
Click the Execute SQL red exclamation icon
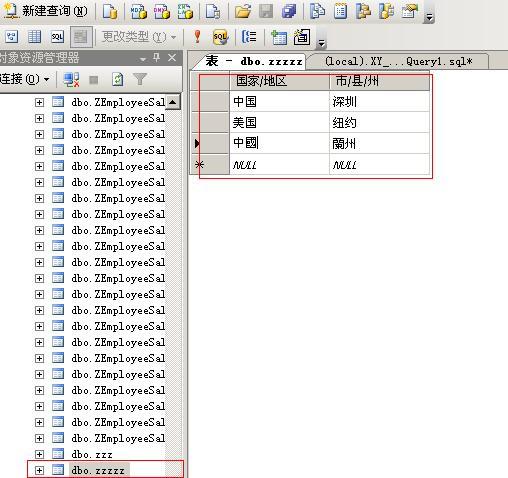point(197,37)
